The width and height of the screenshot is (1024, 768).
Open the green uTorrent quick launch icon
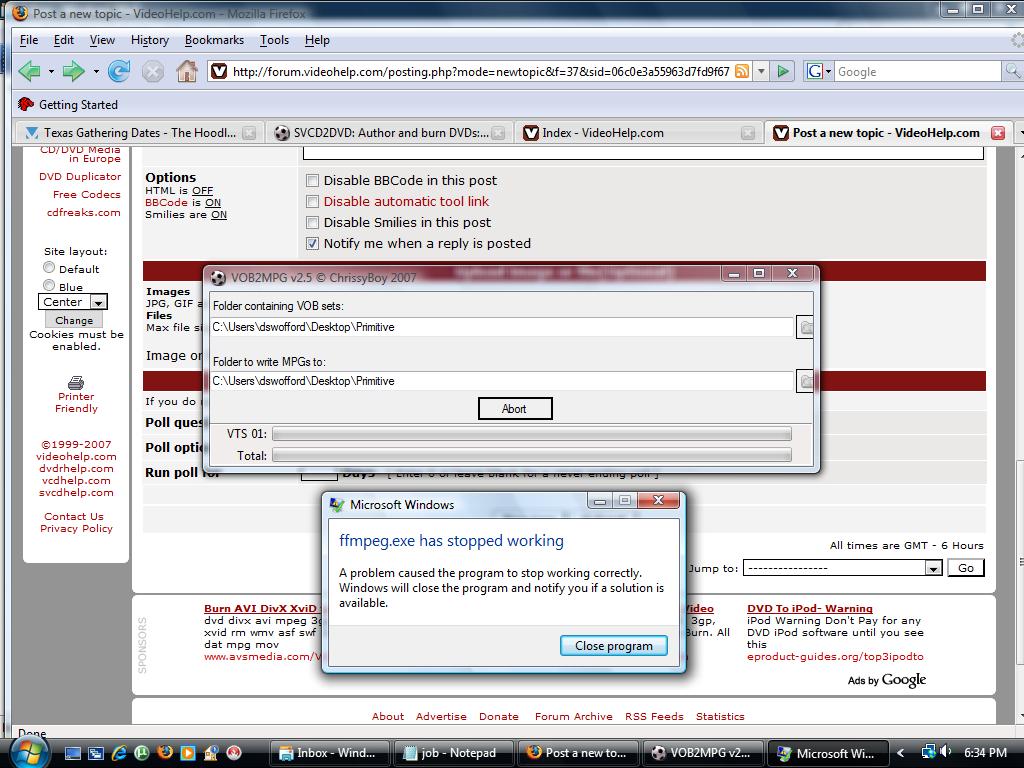pyautogui.click(x=142, y=753)
